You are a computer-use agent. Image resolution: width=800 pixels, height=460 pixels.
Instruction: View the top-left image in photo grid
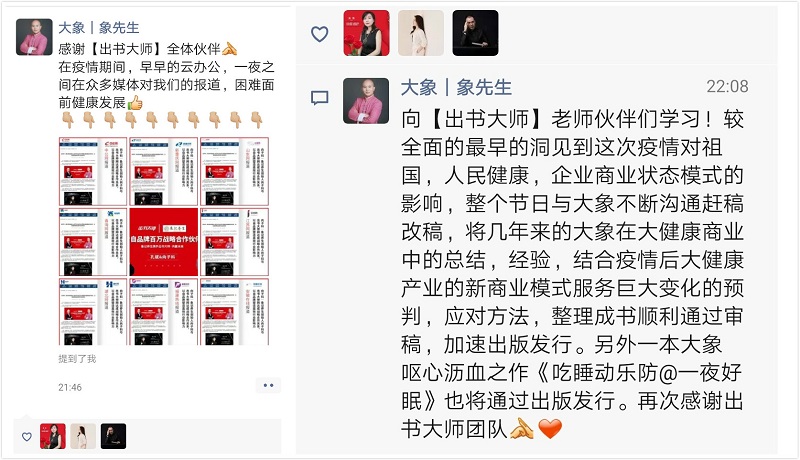coord(93,171)
